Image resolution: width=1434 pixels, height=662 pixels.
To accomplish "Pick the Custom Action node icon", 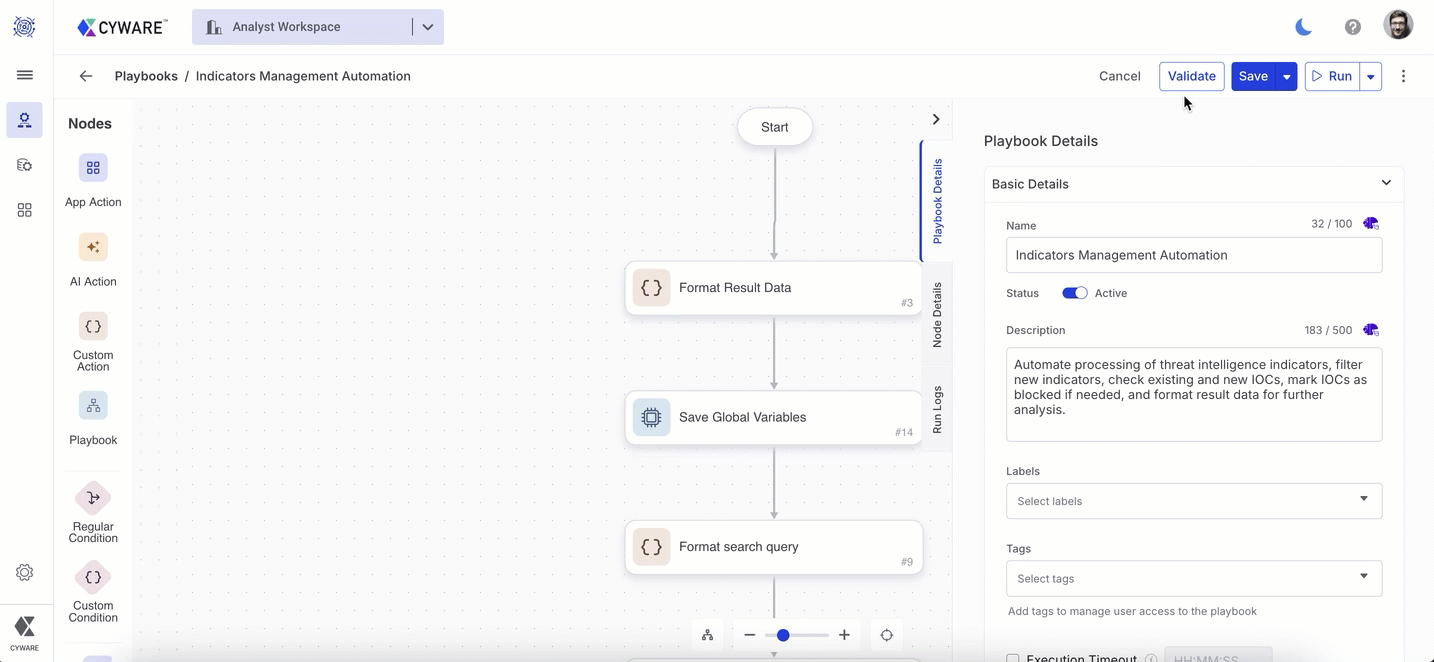I will coord(93,327).
